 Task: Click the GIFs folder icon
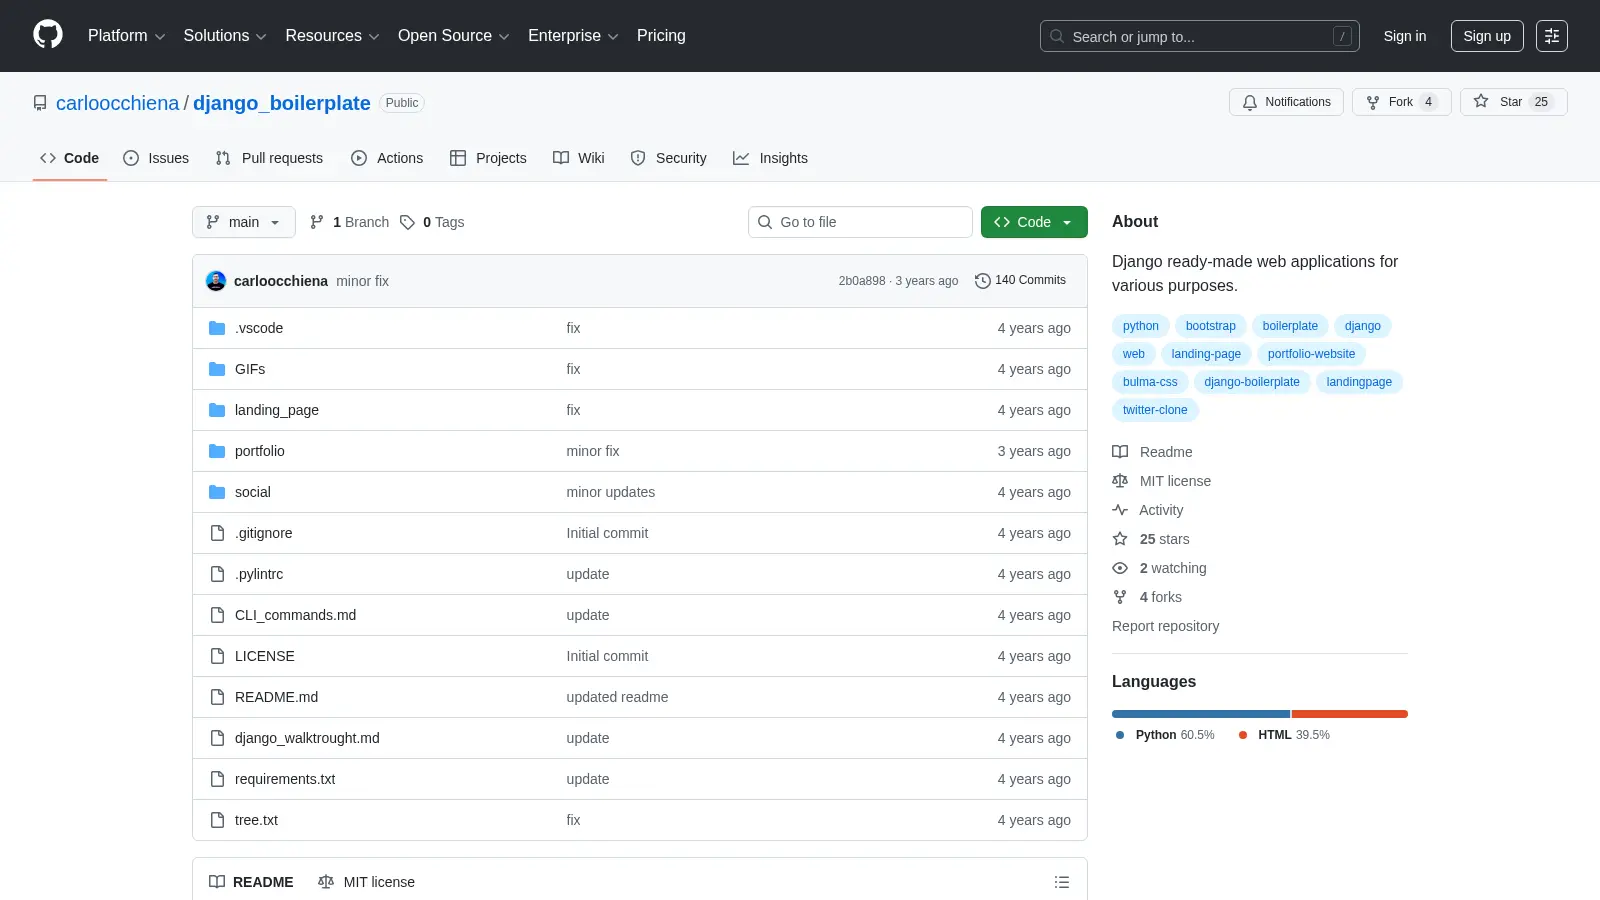click(x=217, y=369)
